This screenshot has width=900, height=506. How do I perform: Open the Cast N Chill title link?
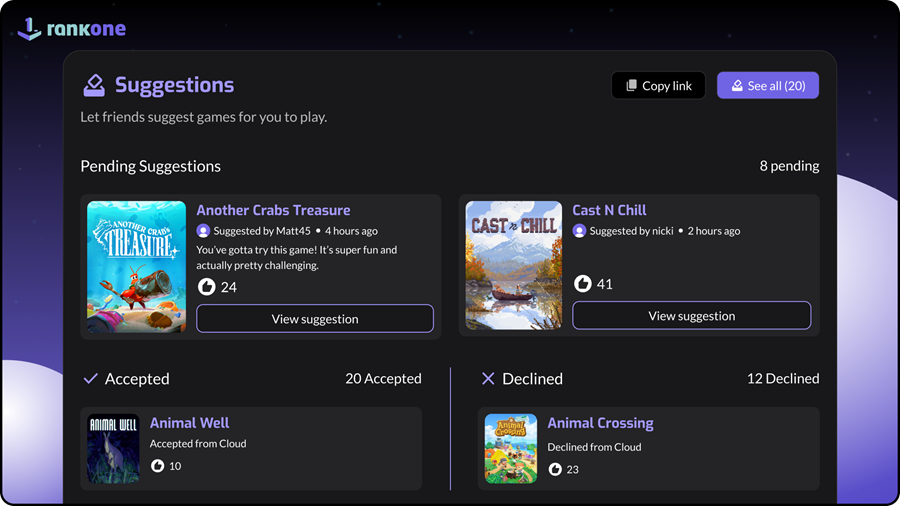[609, 210]
